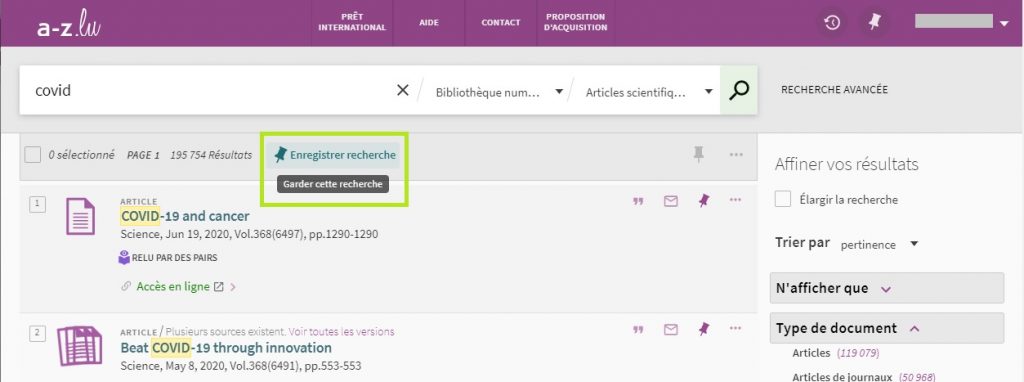This screenshot has width=1024, height=382.
Task: Open the Articles scientifiq… dropdown
Action: (649, 92)
